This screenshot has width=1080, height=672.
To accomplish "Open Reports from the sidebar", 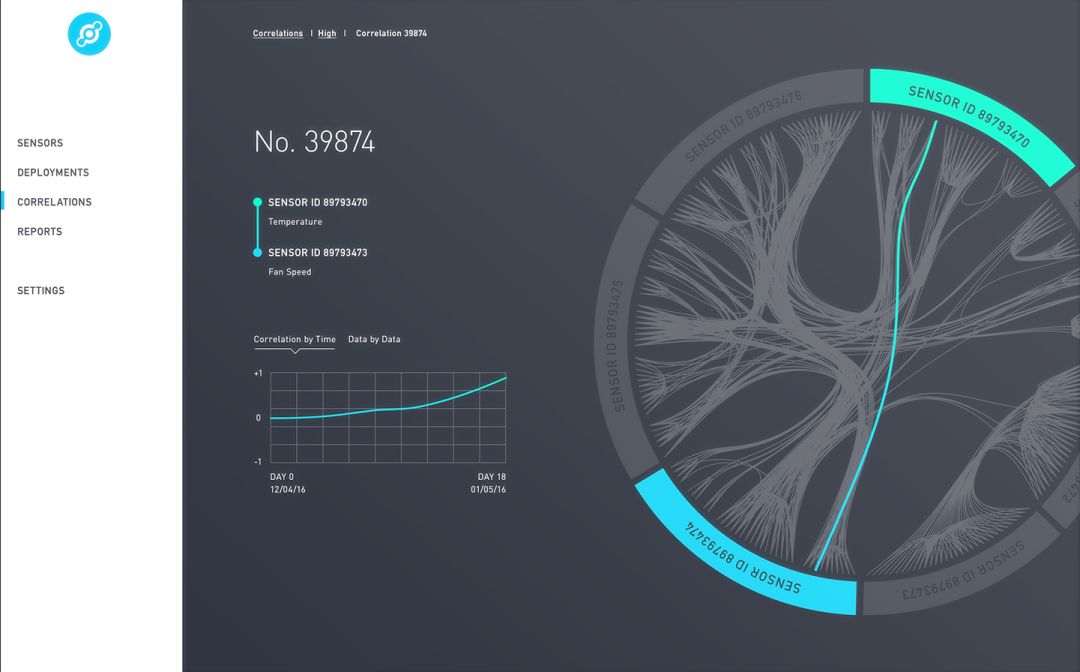I will click(40, 232).
